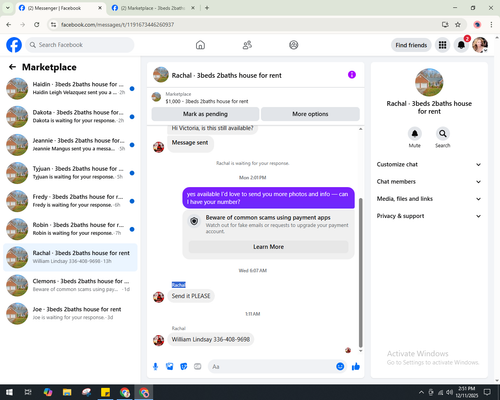Send a thumbs-up like
500x400 pixels.
coord(356,367)
